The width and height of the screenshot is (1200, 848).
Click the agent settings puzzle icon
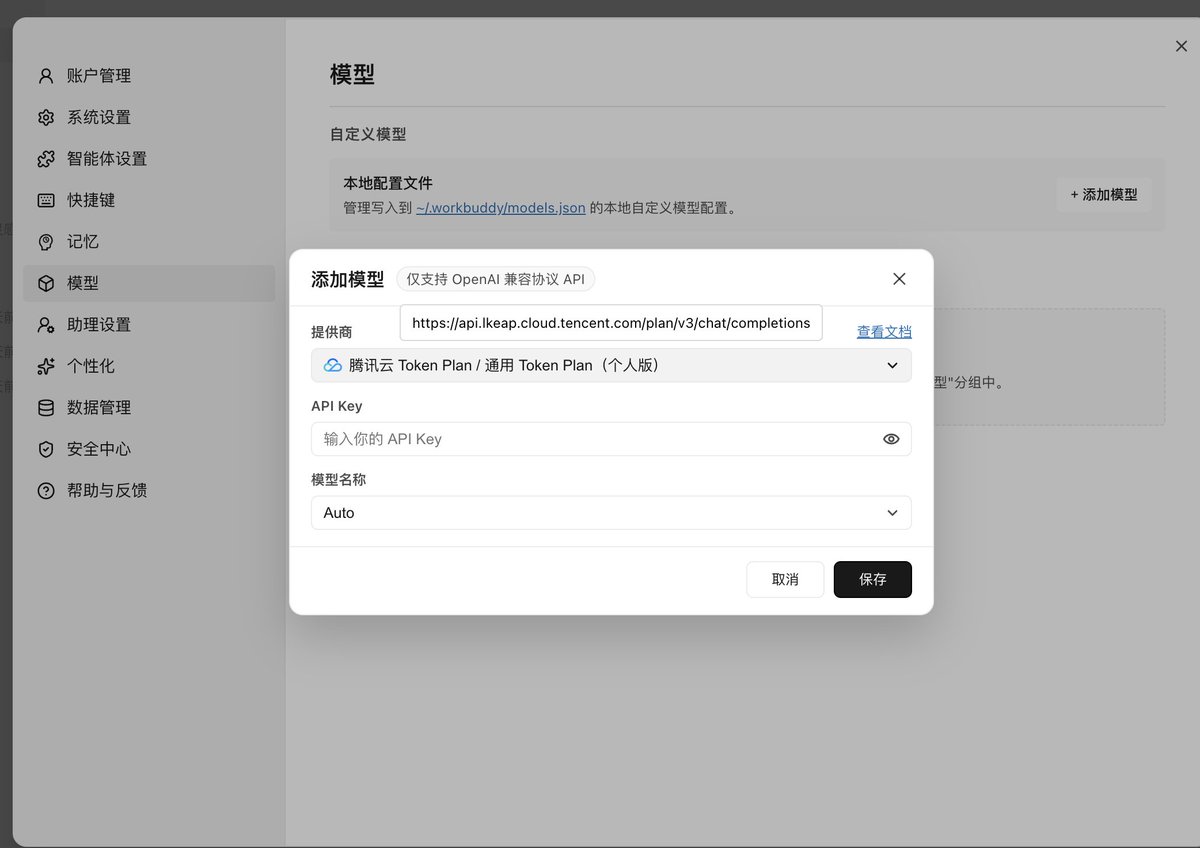46,159
